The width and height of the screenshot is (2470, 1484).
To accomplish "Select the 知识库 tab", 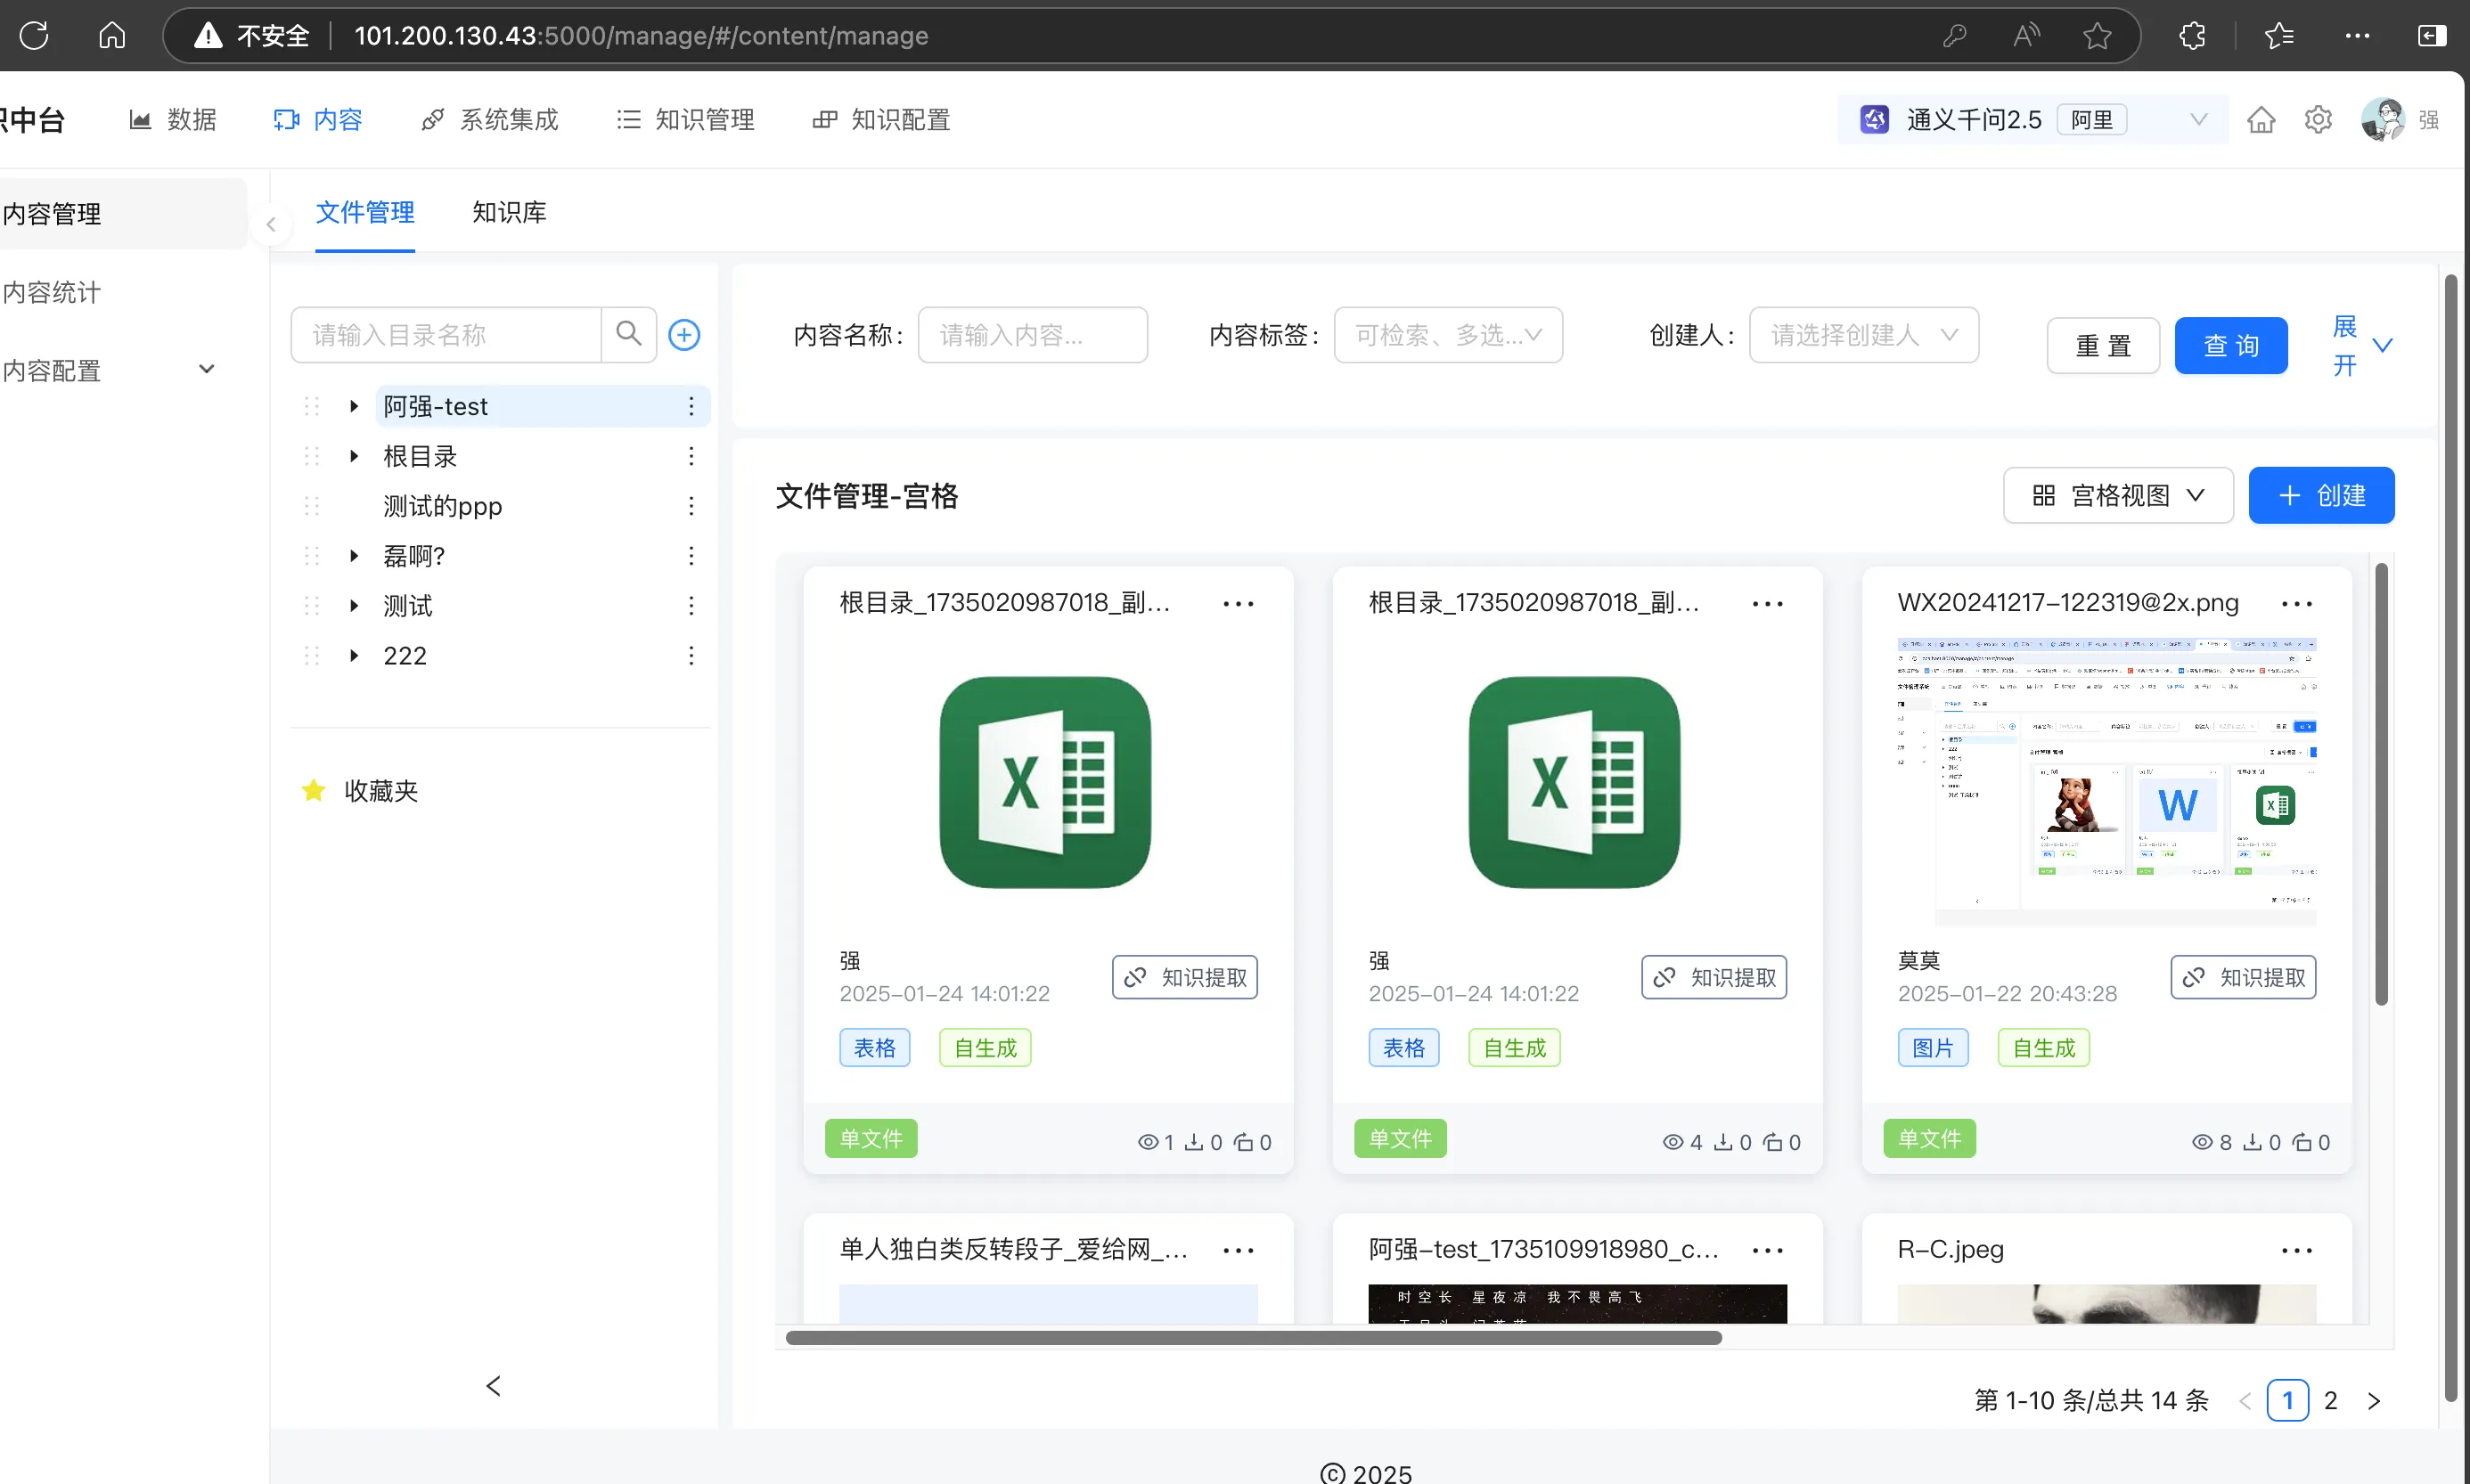I will click(509, 213).
